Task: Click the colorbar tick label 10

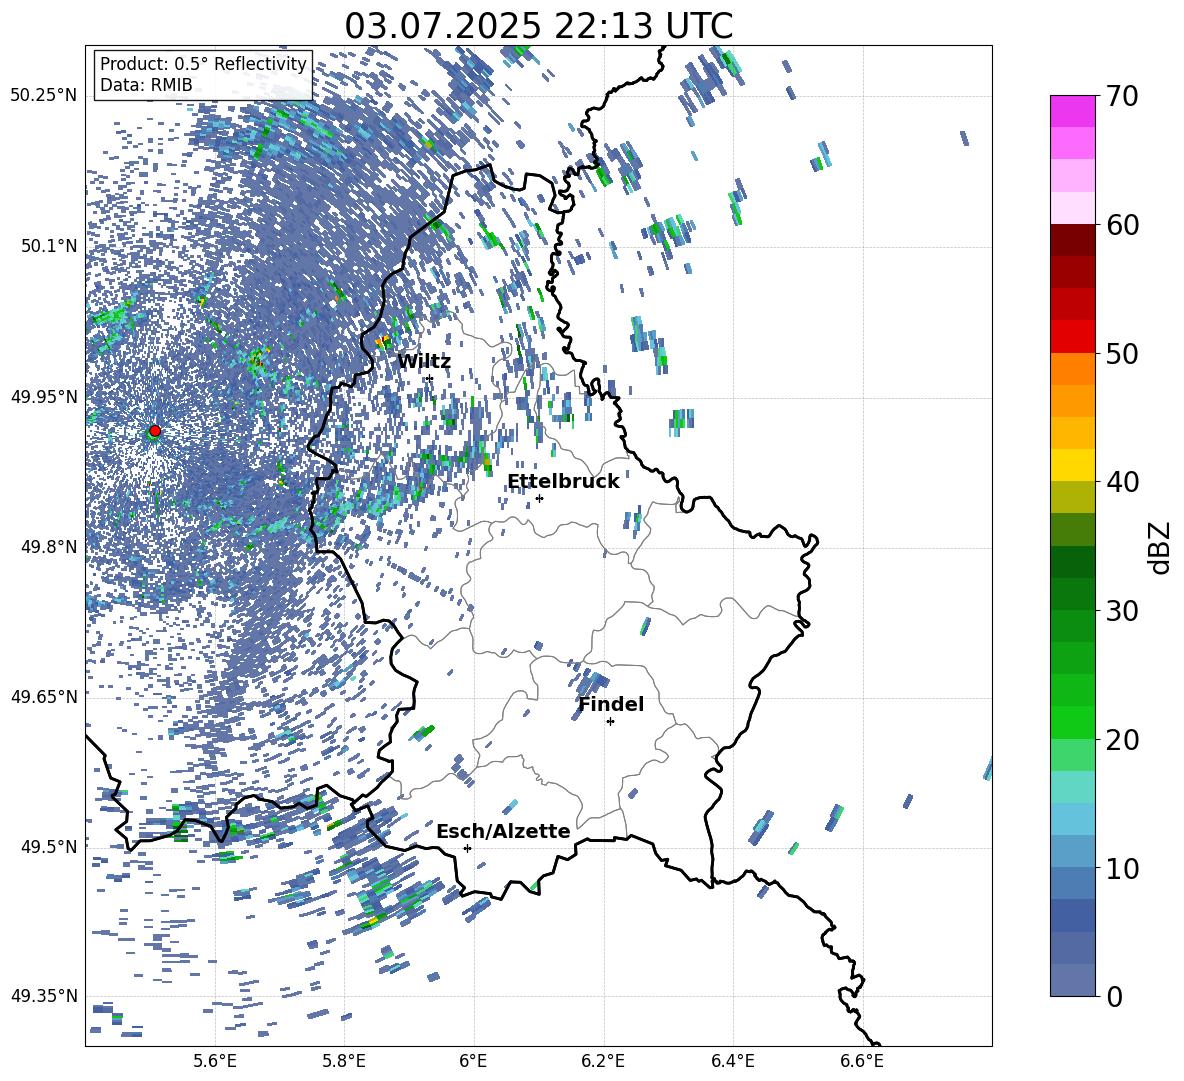Action: point(1122,868)
